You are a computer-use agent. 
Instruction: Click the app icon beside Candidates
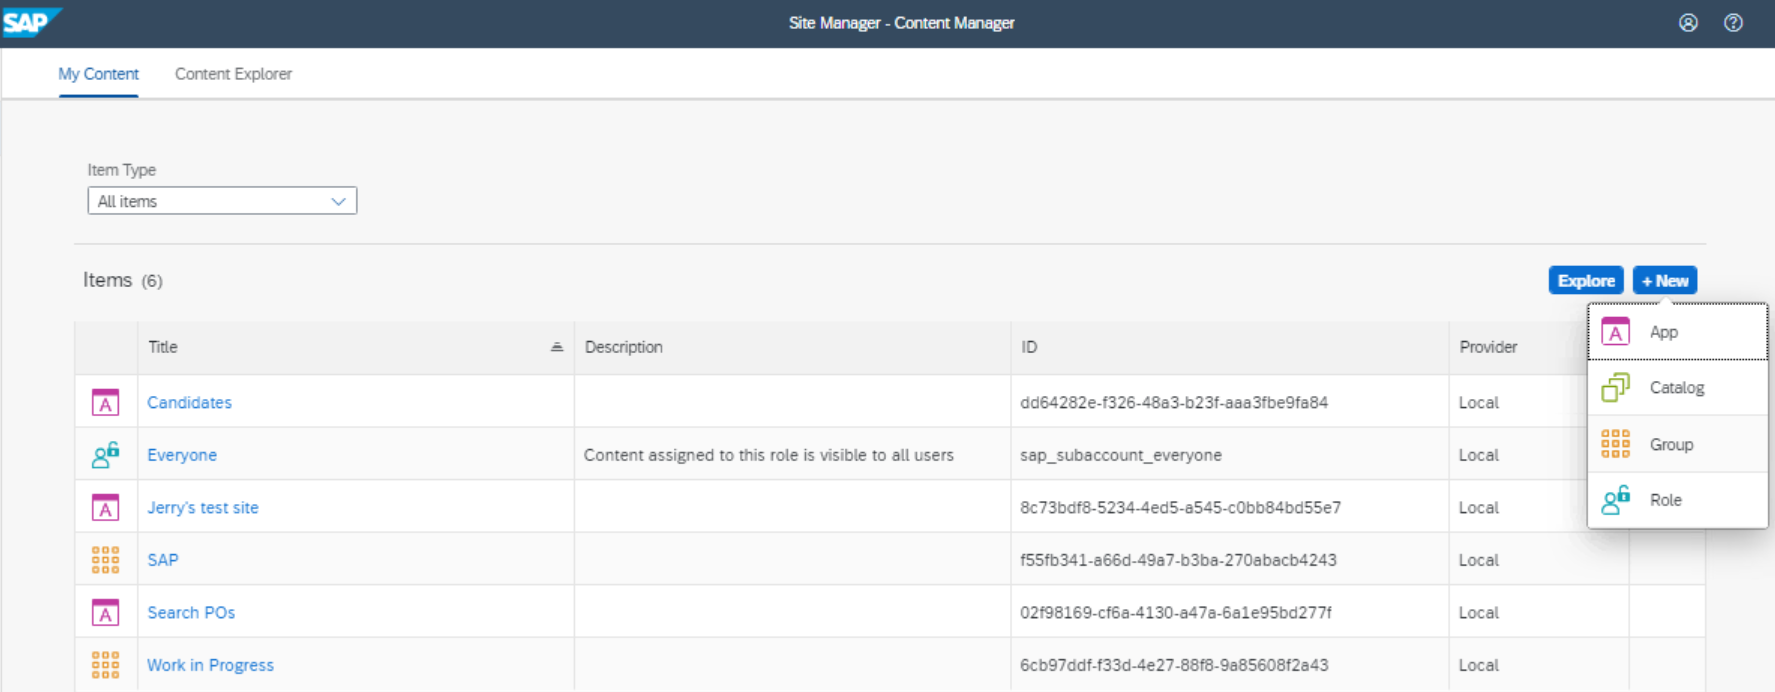[x=105, y=402]
